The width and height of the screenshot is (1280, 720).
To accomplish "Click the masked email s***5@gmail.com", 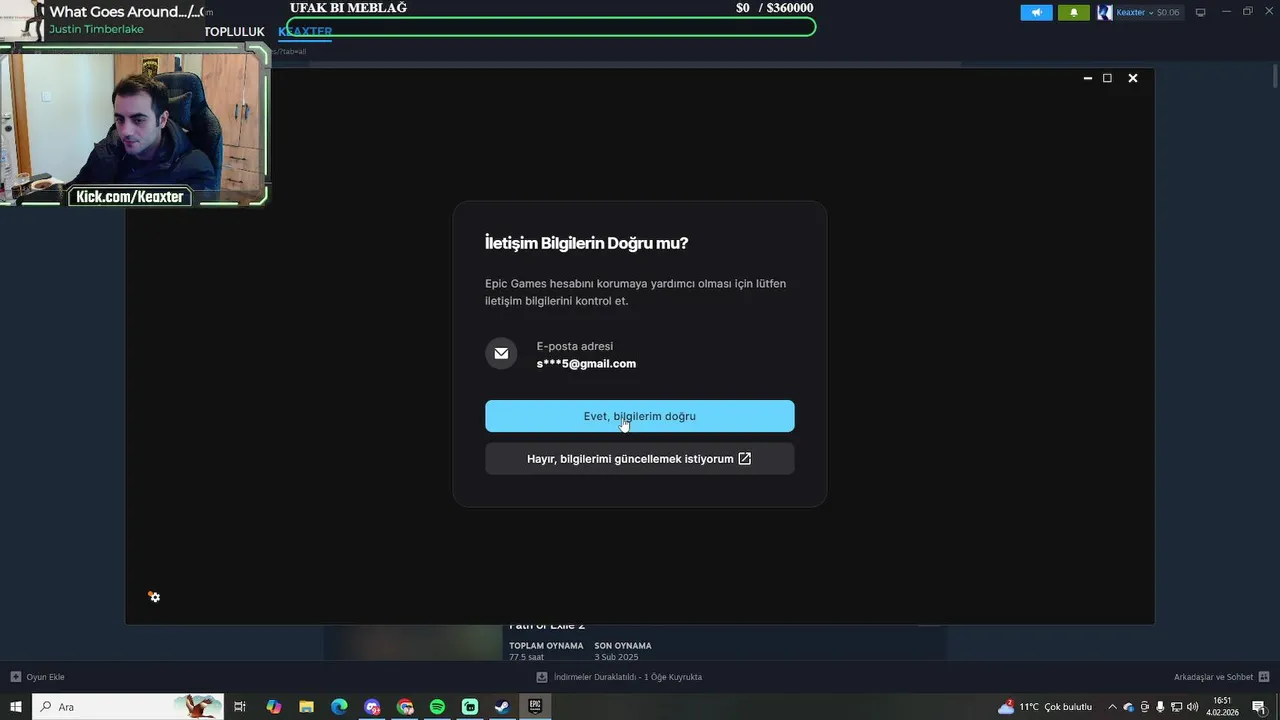I will (x=586, y=364).
